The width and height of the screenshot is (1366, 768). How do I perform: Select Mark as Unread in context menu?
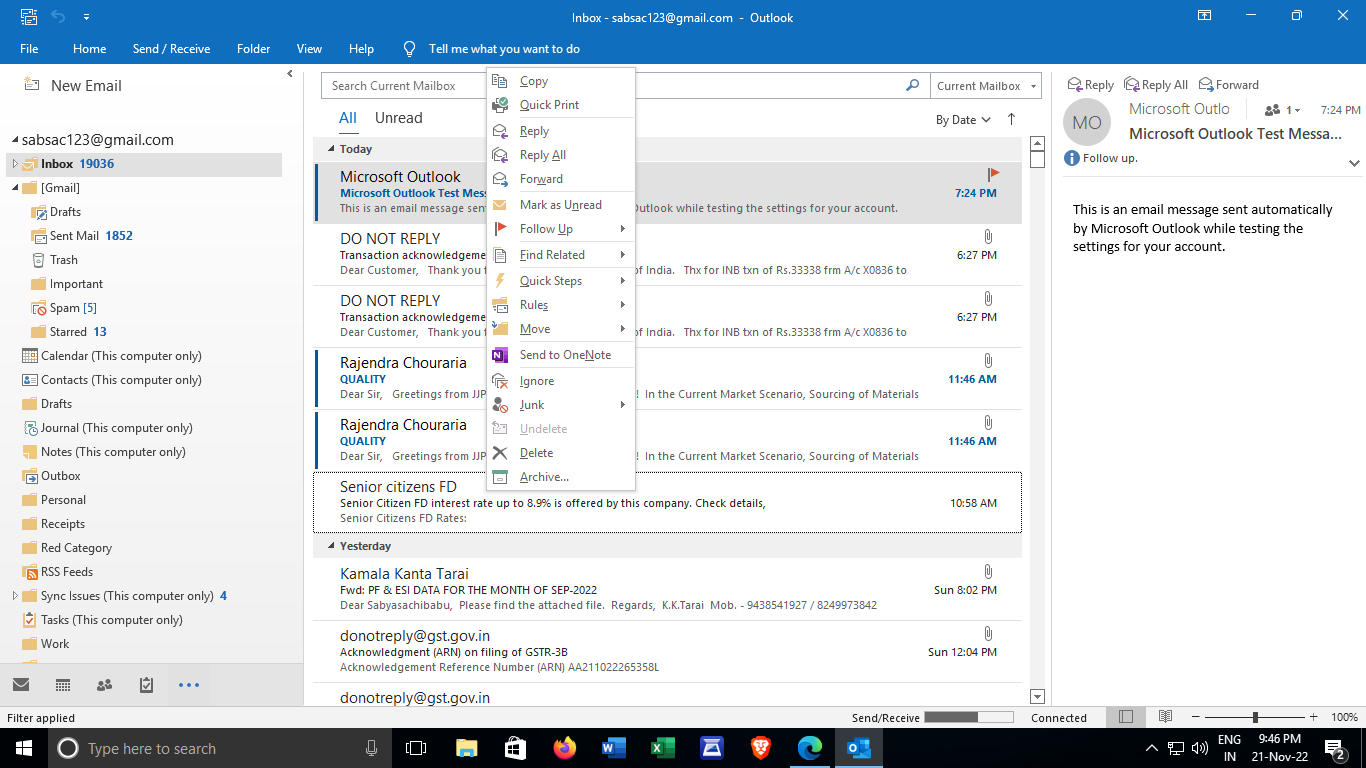(561, 205)
